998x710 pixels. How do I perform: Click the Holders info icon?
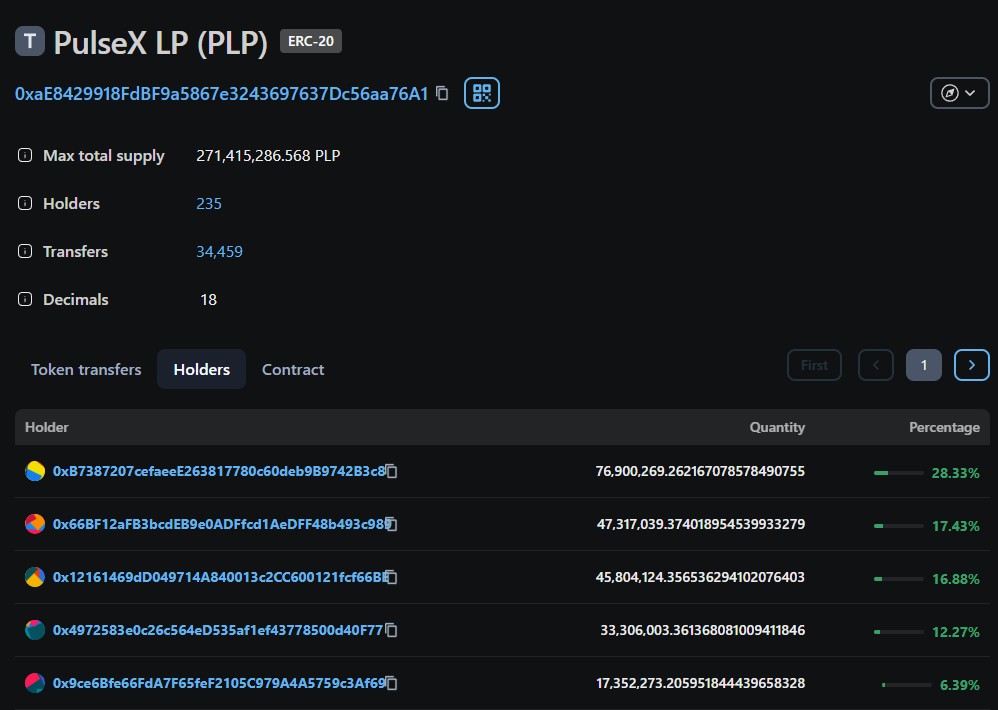tap(25, 204)
